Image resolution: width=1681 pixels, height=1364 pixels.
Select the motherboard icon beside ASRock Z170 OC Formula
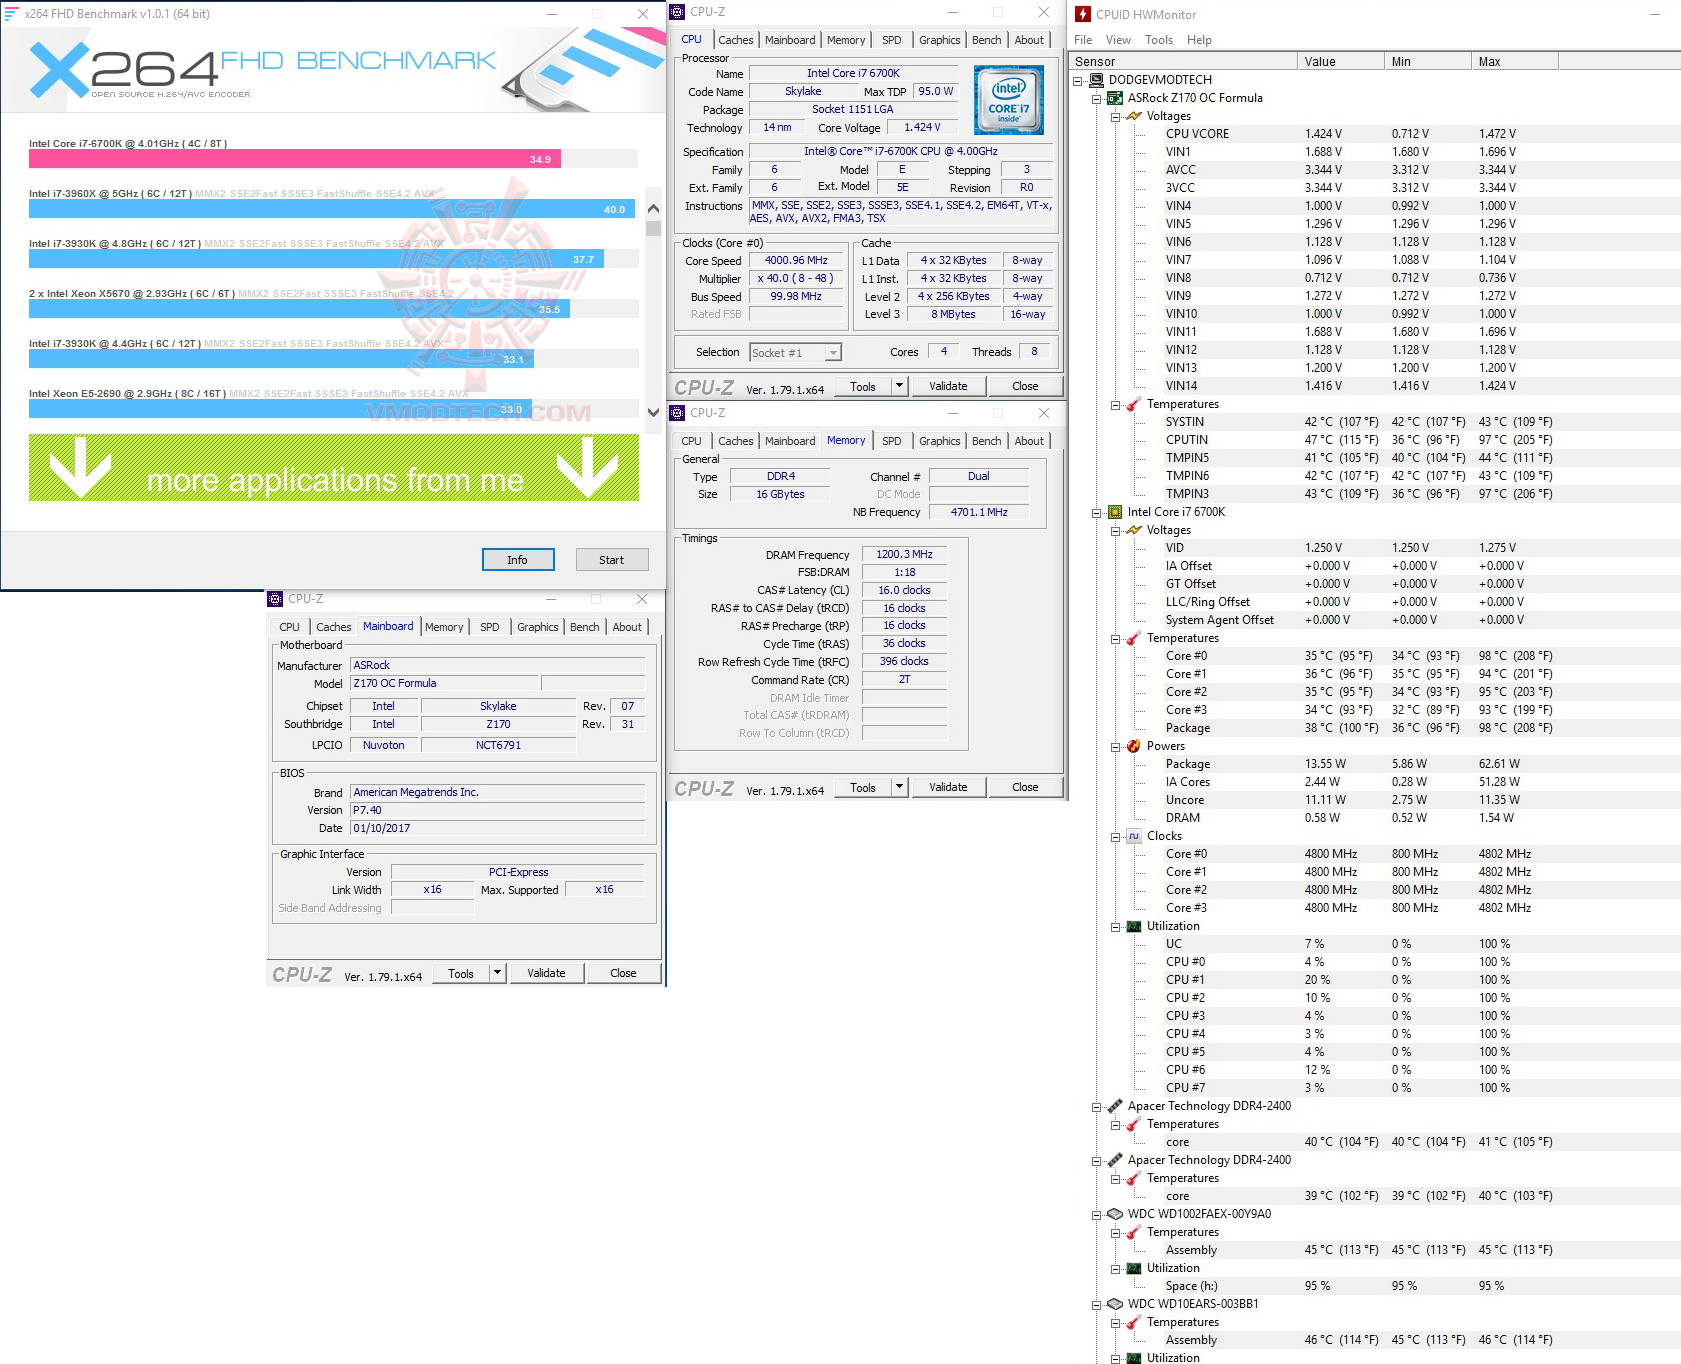click(x=1115, y=98)
